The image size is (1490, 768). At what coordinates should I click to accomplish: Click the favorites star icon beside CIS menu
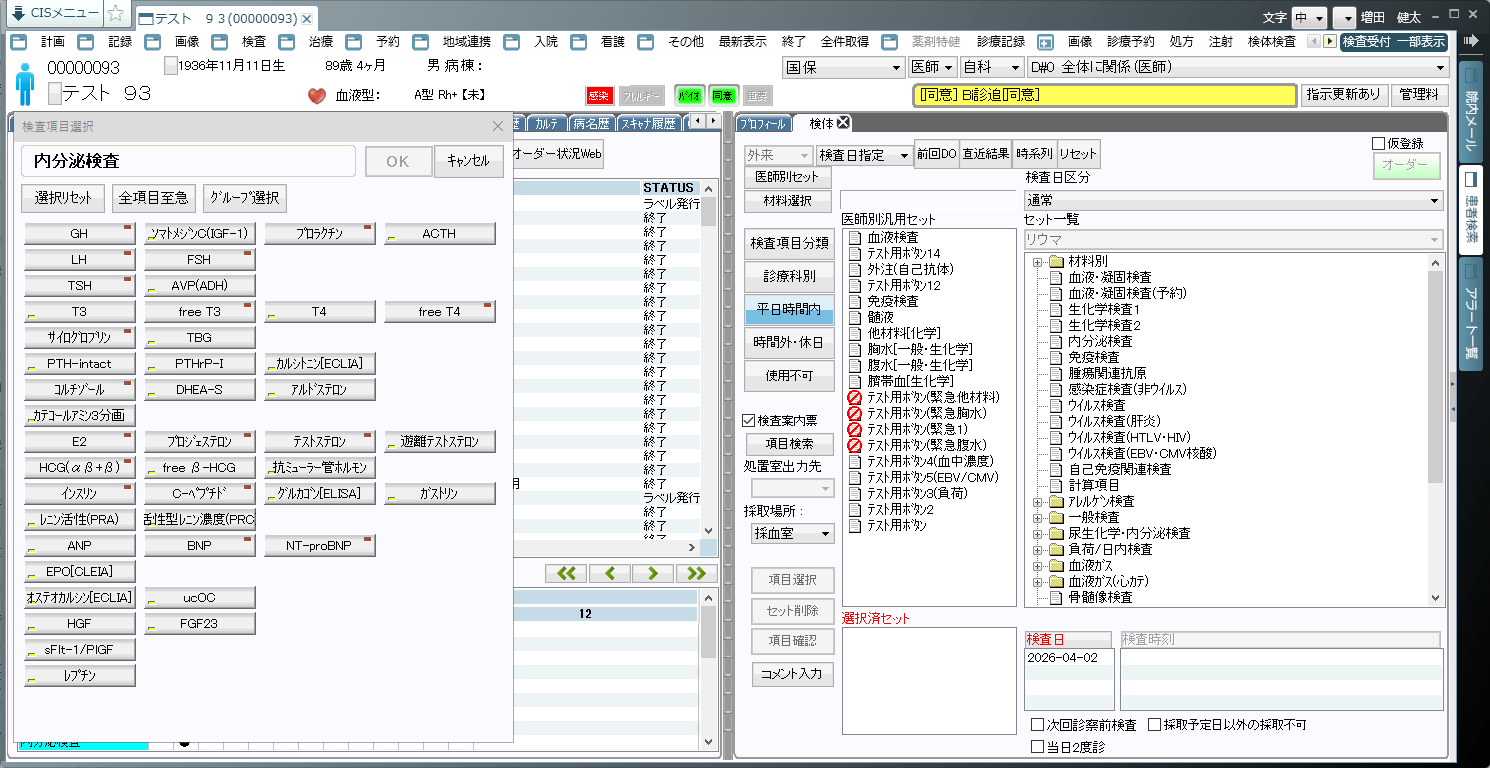pyautogui.click(x=116, y=14)
